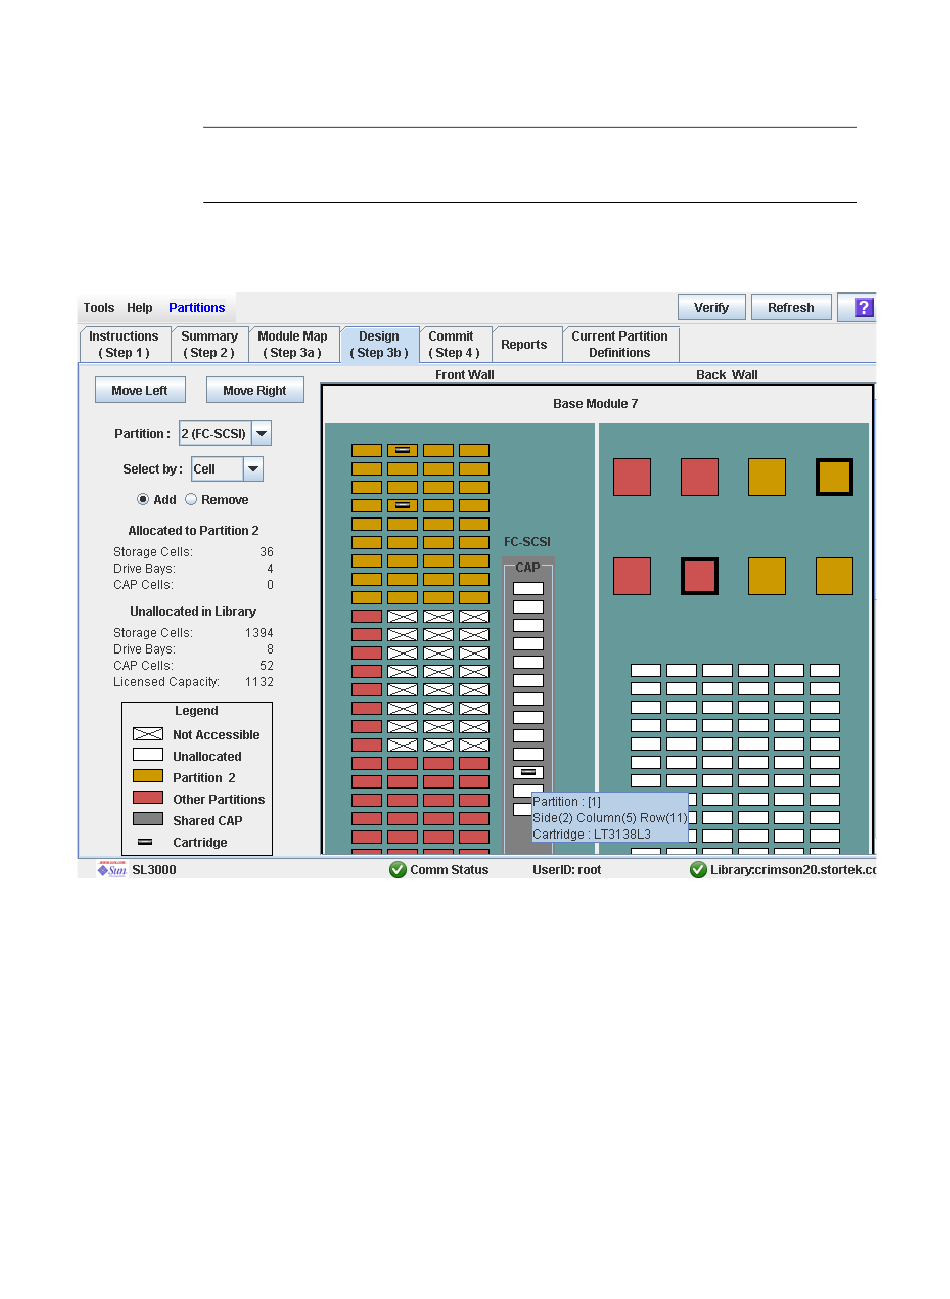Switch to Instructions (Step 1) tab
The image size is (950, 1299).
(124, 344)
